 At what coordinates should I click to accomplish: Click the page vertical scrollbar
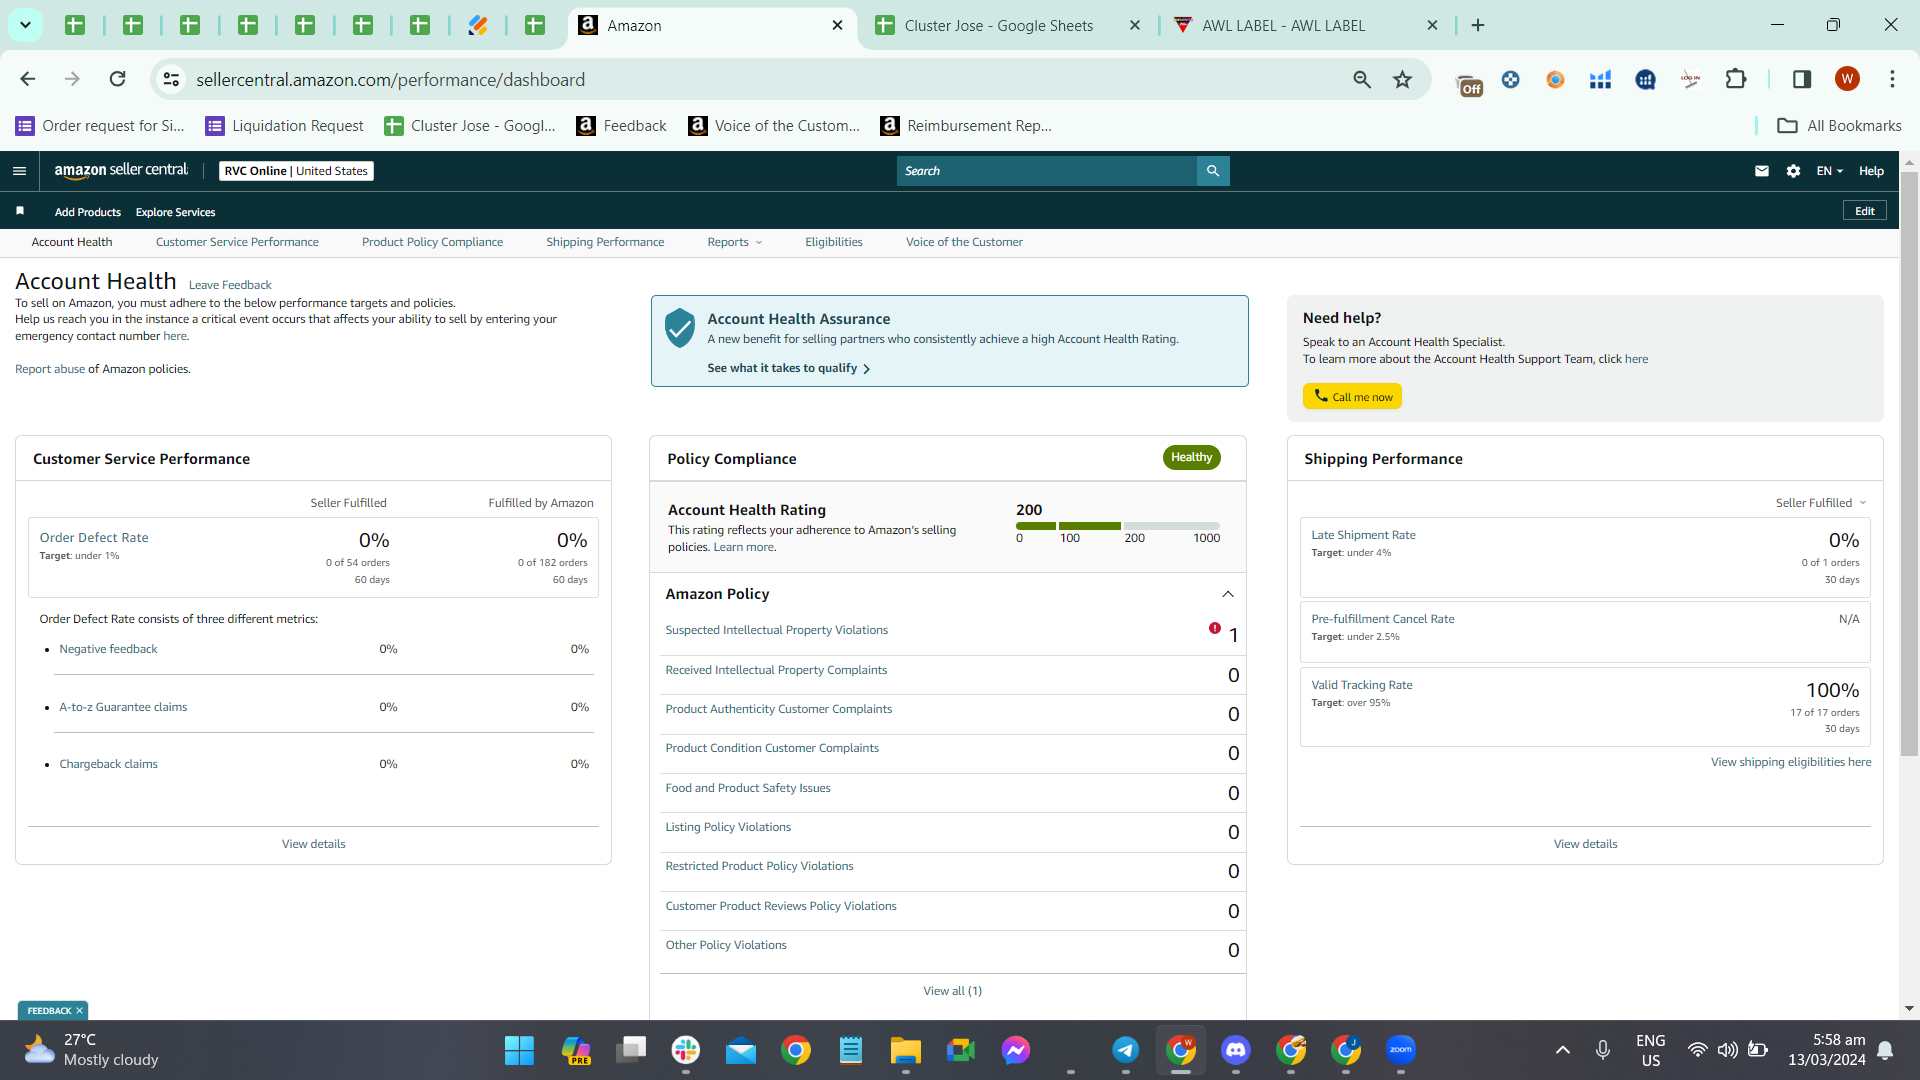(1909, 463)
